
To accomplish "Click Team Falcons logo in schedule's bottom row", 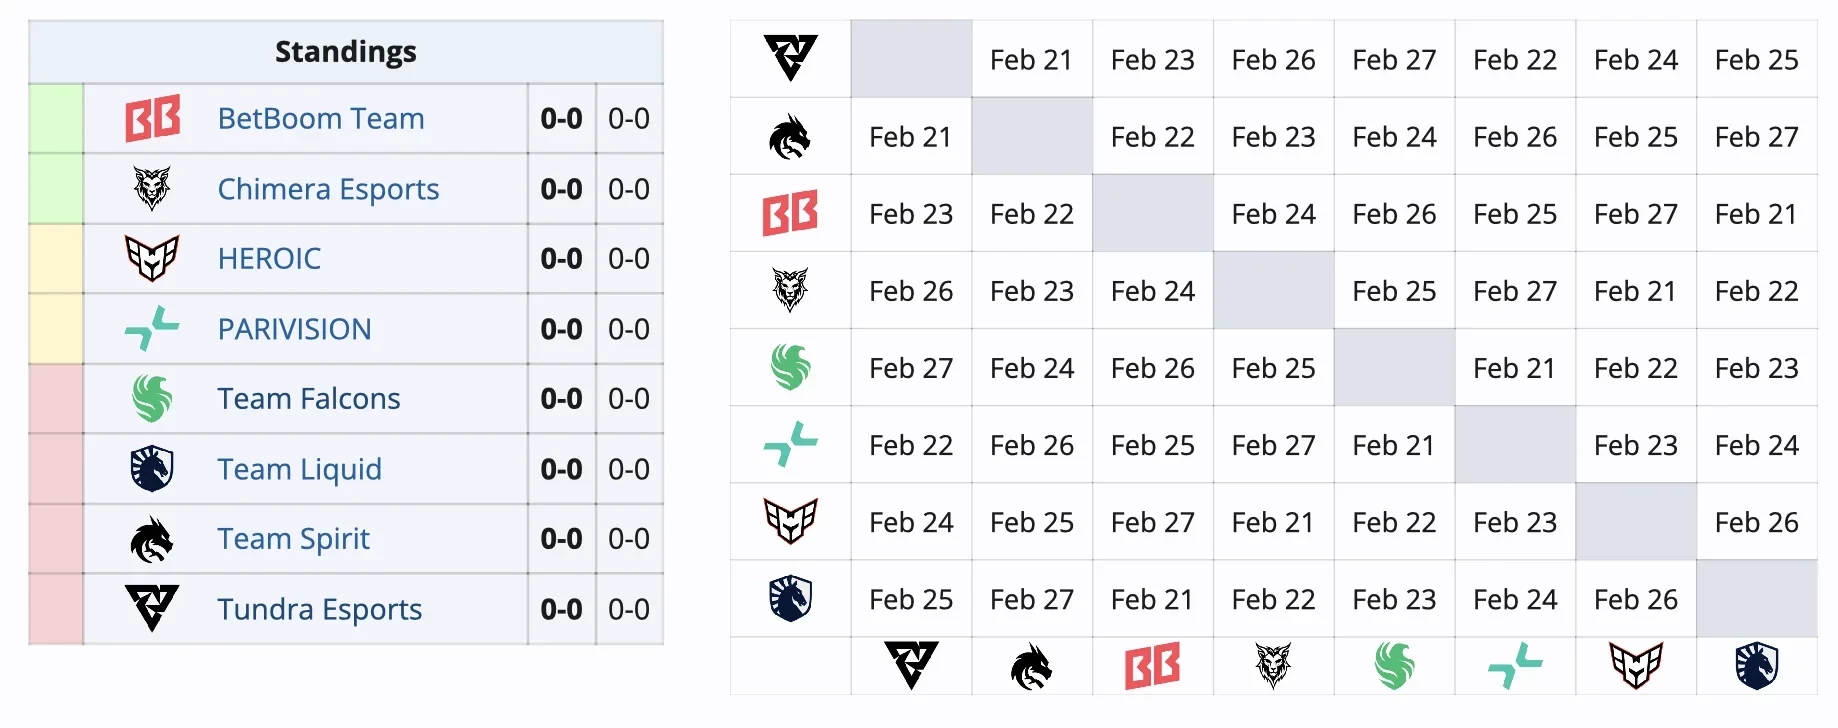I will click(x=1394, y=666).
